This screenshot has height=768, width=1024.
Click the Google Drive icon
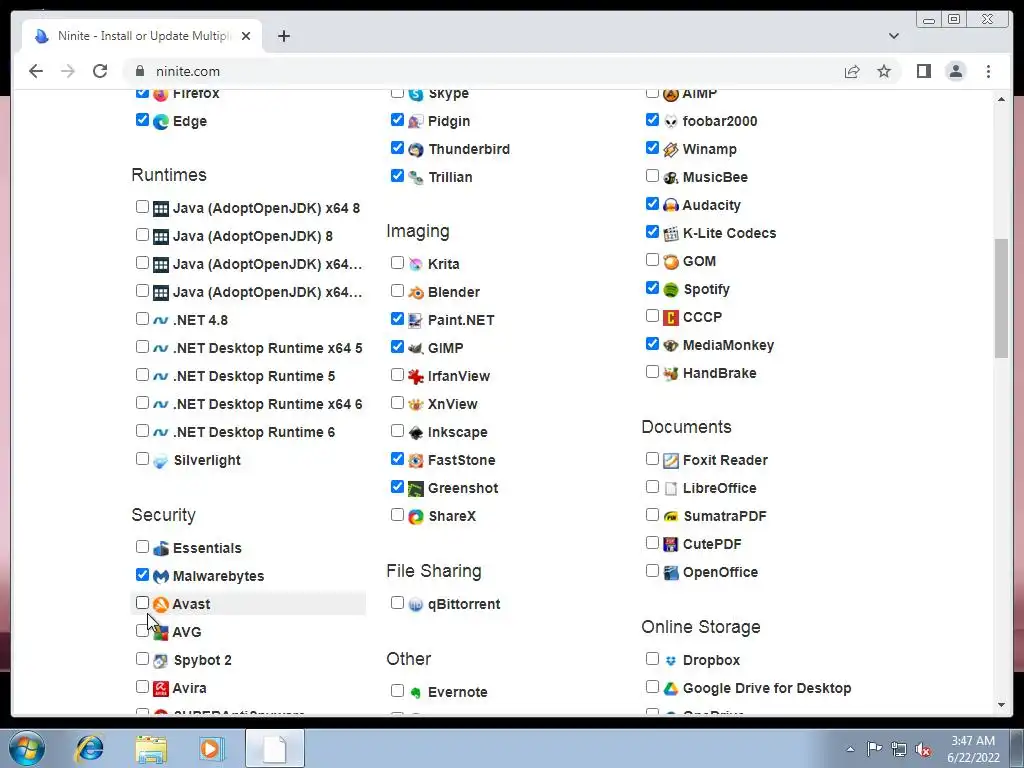click(671, 688)
